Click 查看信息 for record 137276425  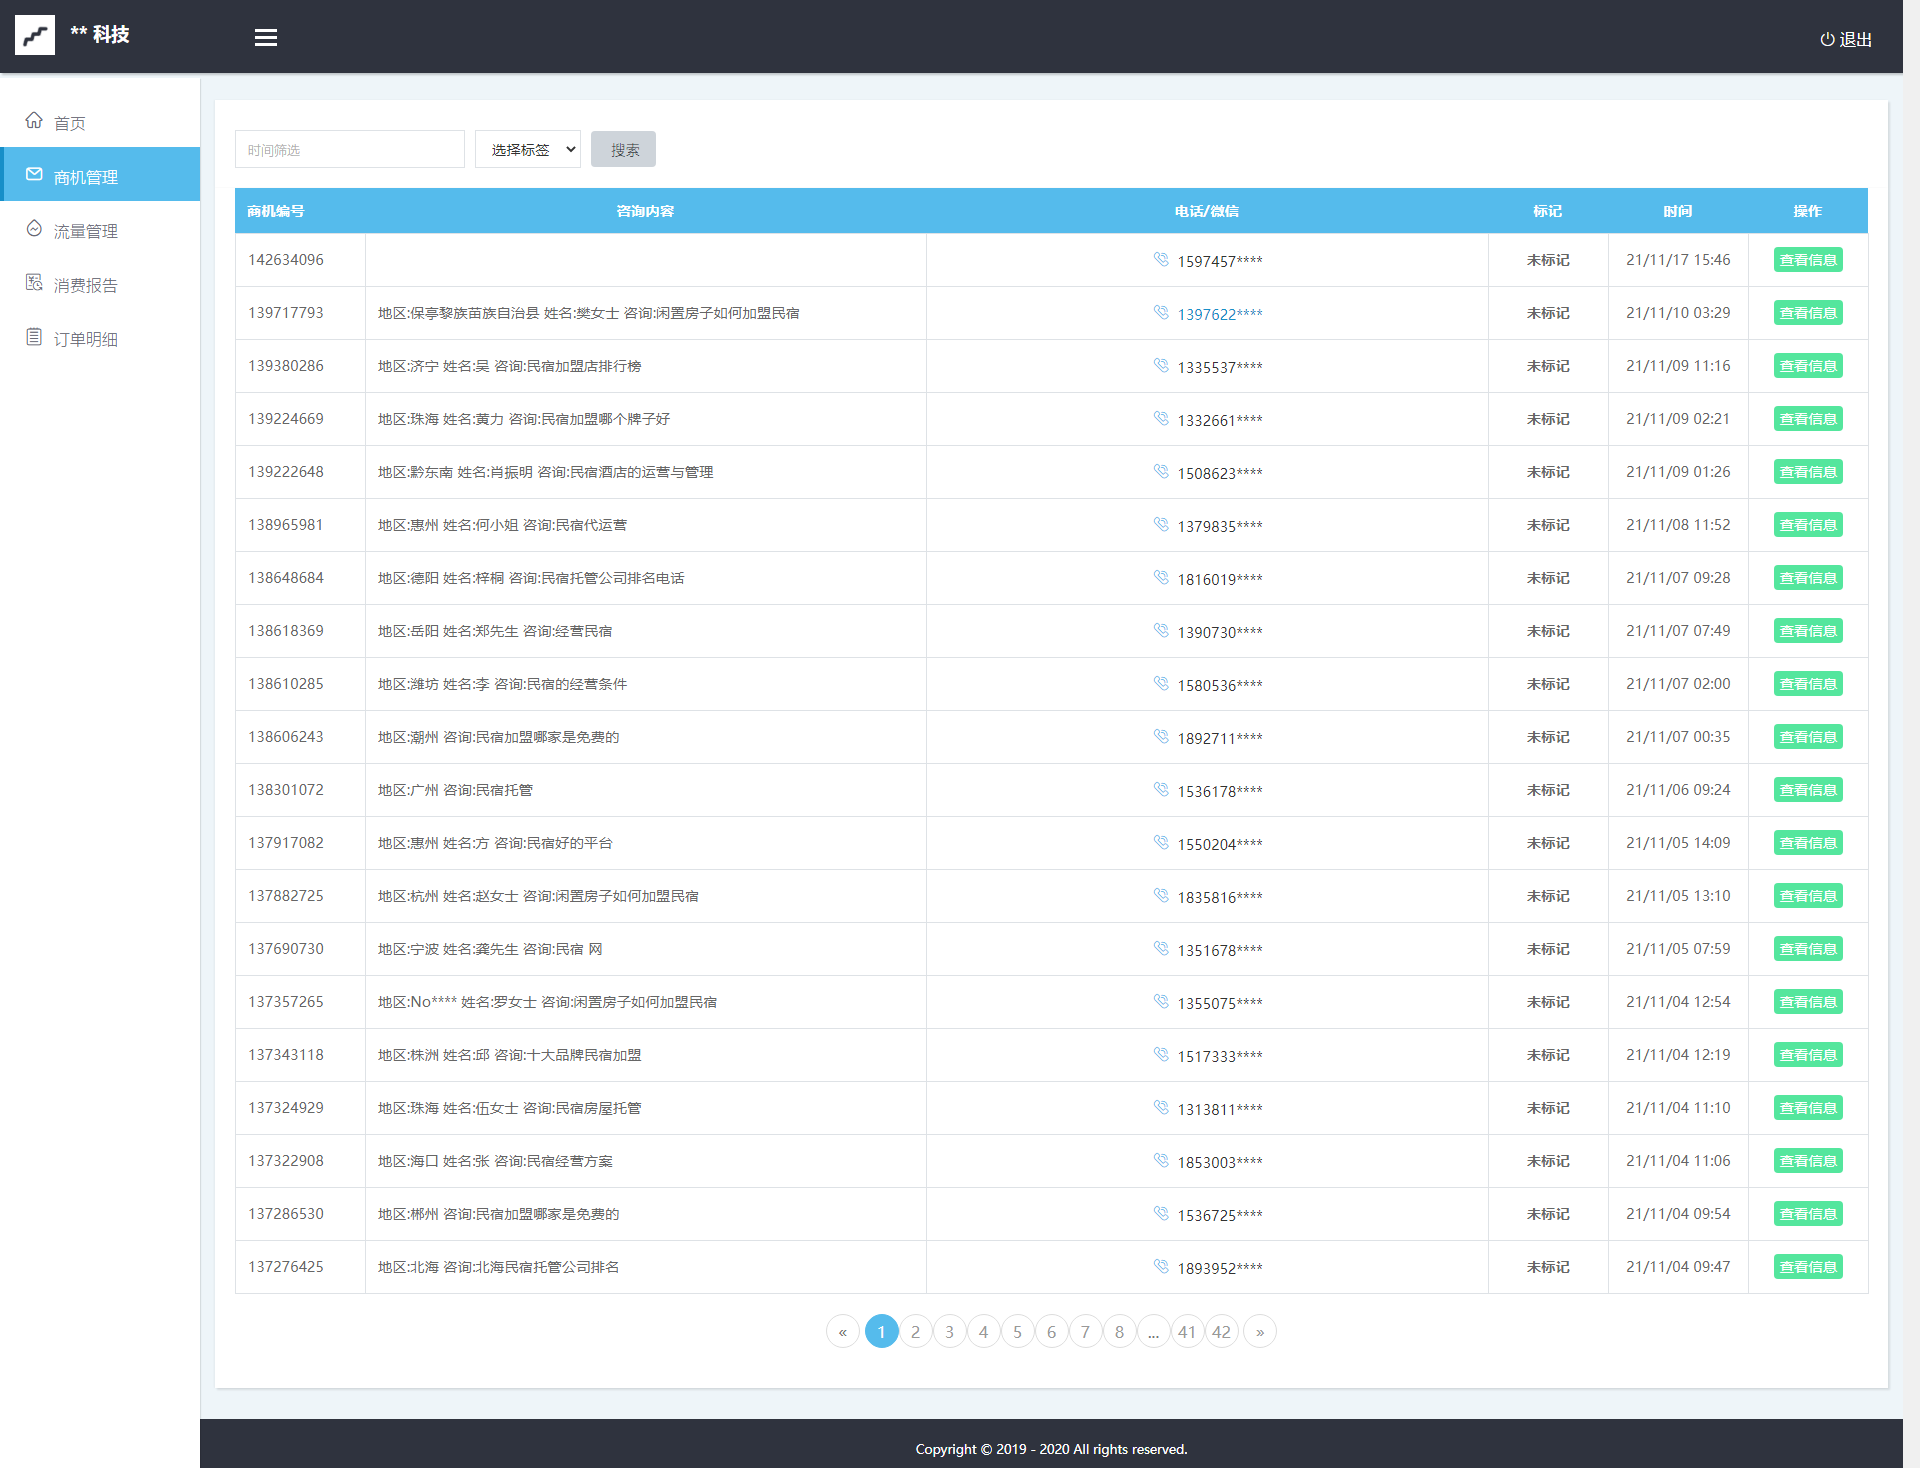click(1808, 1267)
